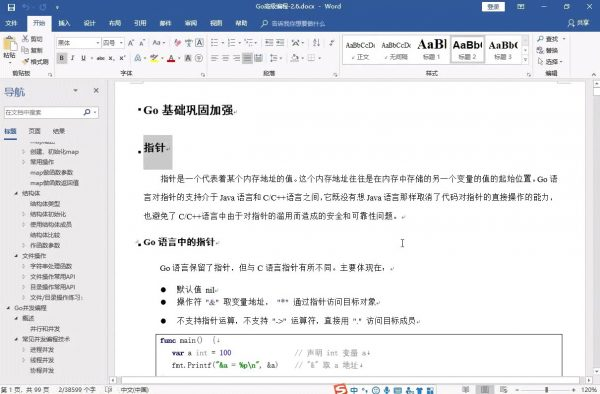This screenshot has width=600, height=394.
Task: Click the zoom slider handle
Action: [x=546, y=390]
